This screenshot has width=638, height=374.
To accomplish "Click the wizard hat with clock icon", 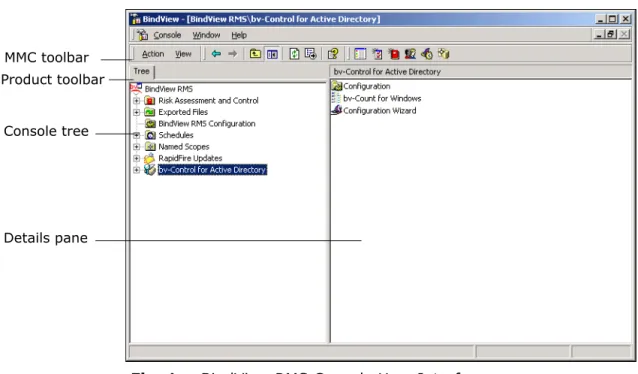I will [427, 54].
